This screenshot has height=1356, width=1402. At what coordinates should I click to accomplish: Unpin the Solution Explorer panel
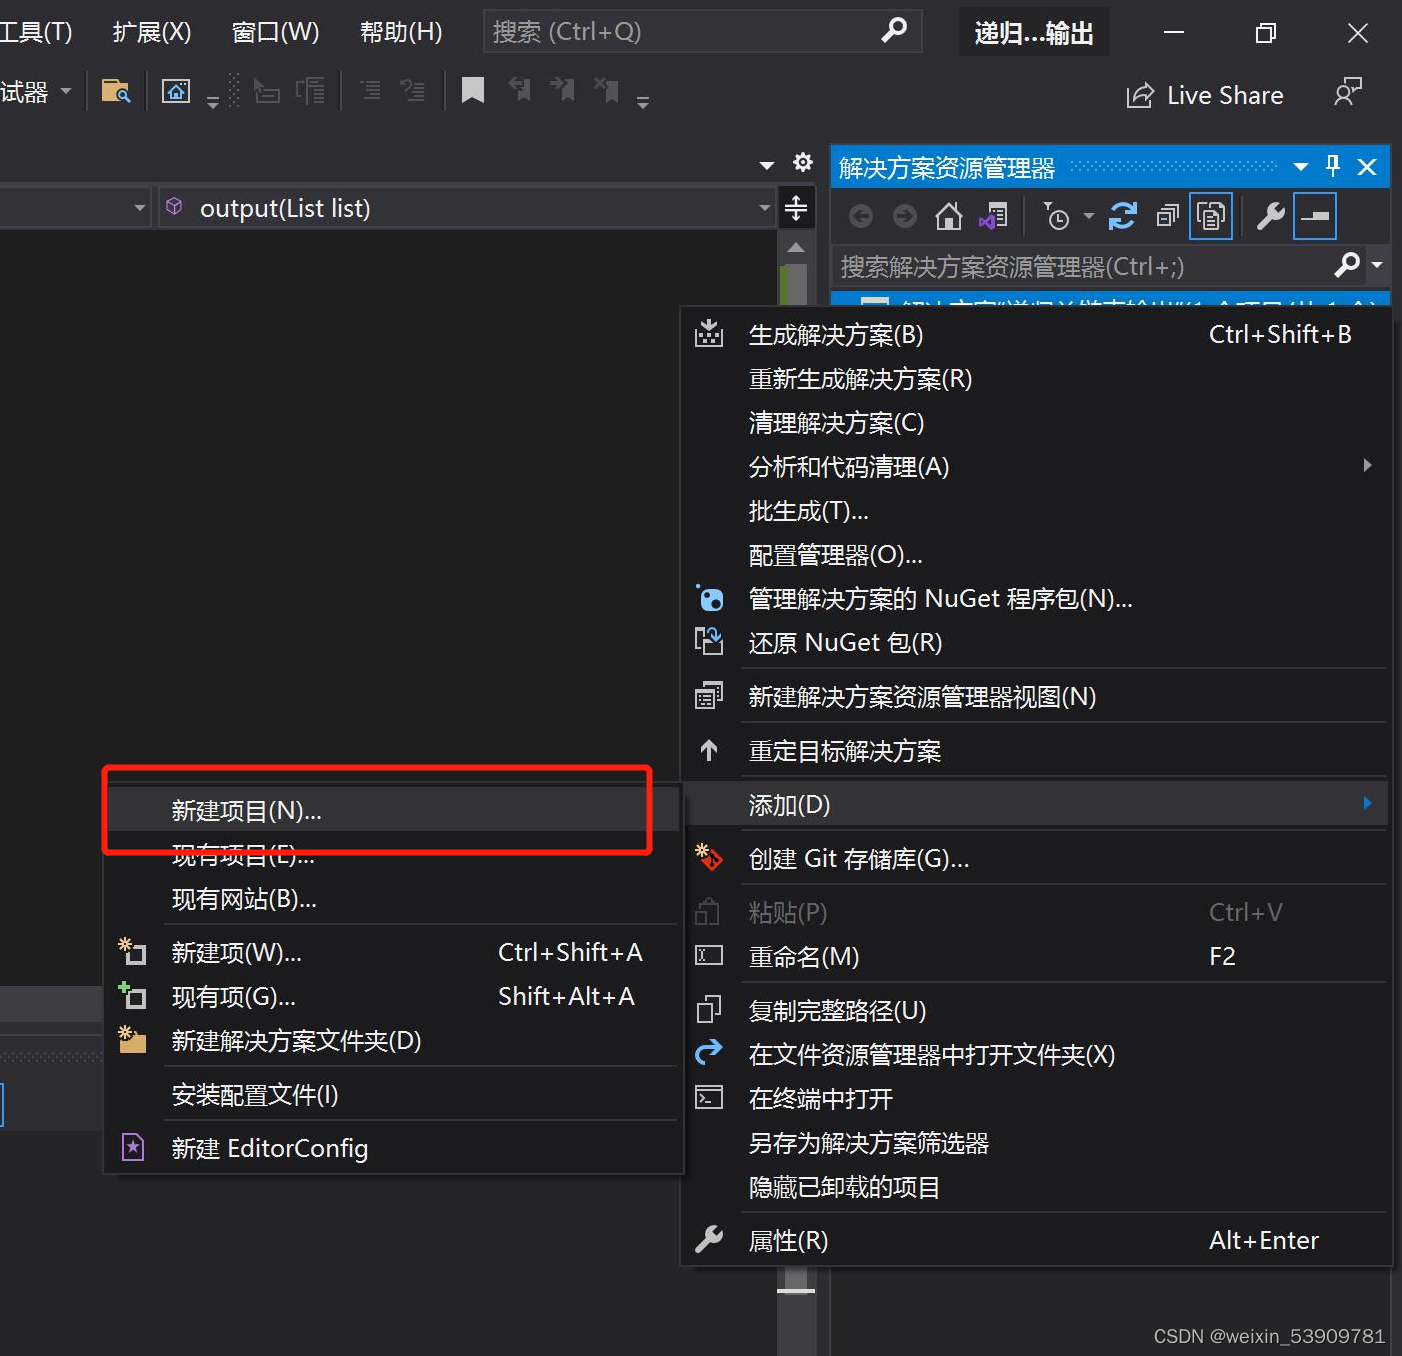(1331, 166)
